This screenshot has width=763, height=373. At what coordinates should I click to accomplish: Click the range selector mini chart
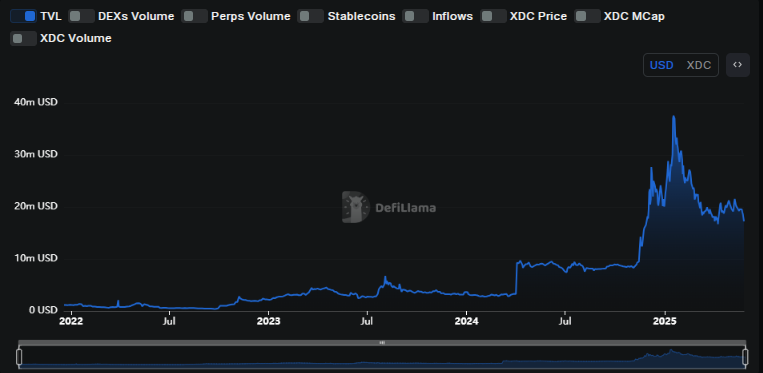[x=382, y=356]
